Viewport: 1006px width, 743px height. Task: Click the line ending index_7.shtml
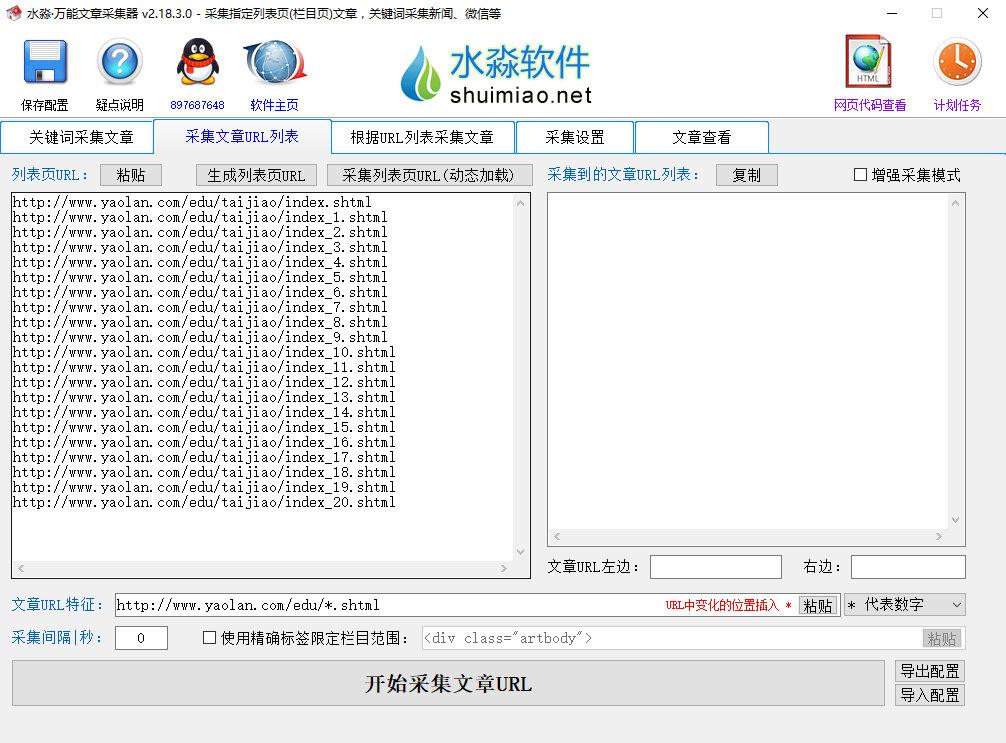200,307
